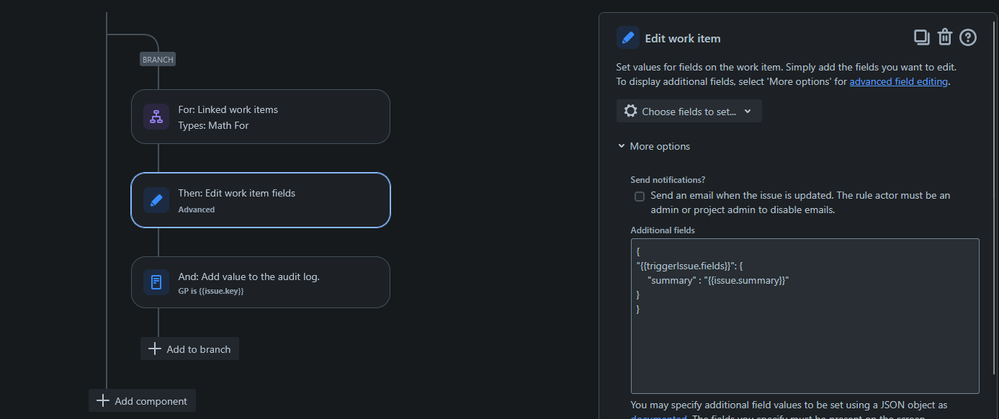Click the Edit work item pencil icon

coord(628,38)
